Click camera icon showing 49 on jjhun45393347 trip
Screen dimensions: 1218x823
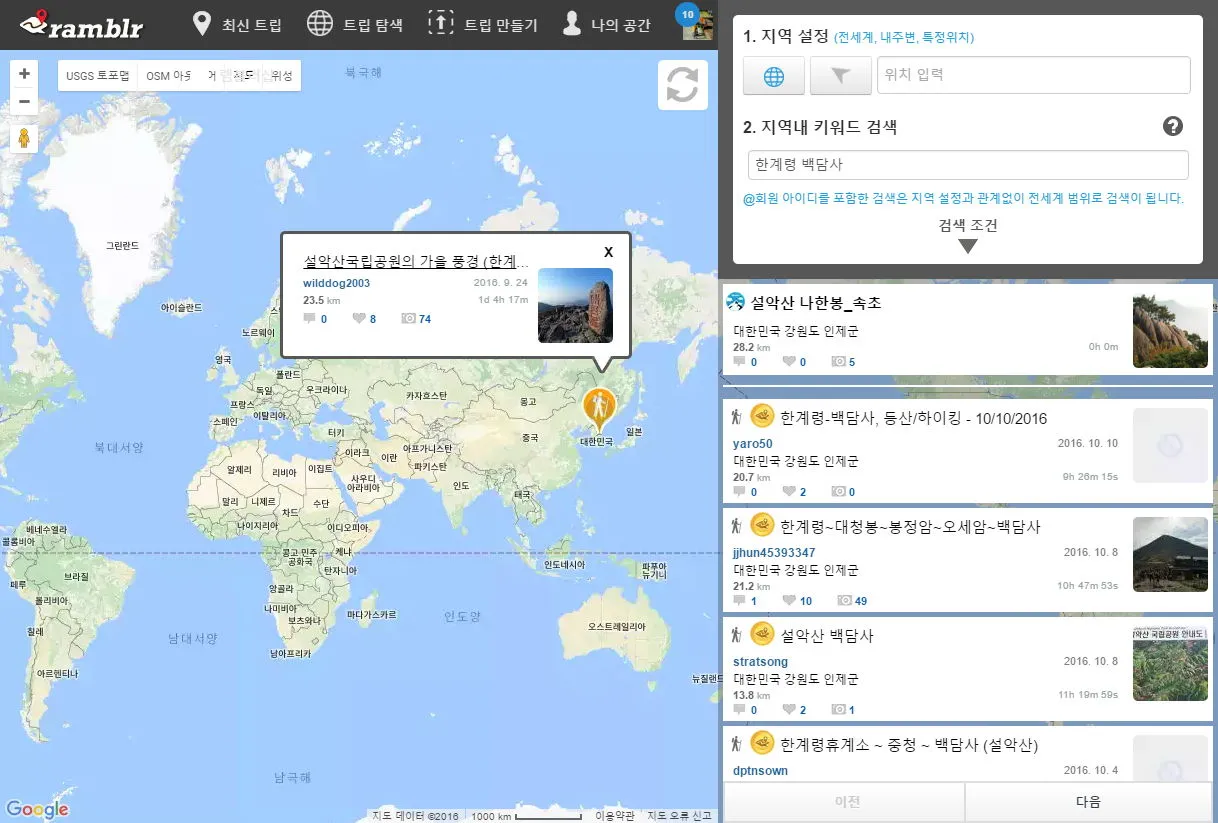pyautogui.click(x=844, y=600)
